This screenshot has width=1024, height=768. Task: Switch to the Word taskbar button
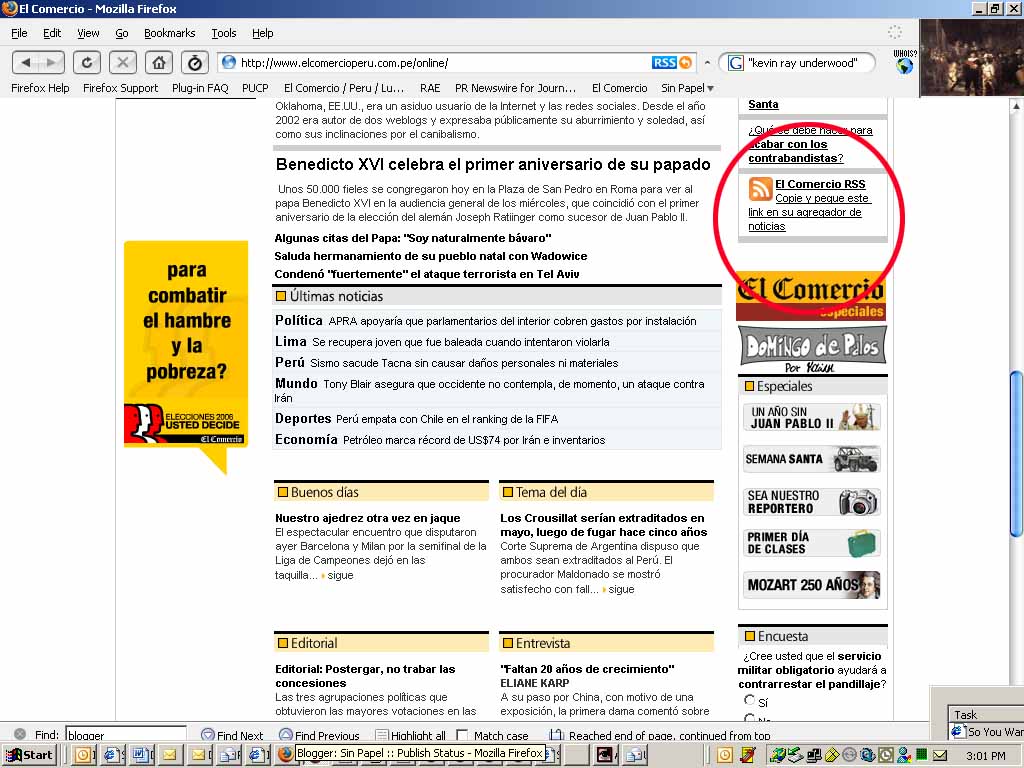pyautogui.click(x=140, y=755)
